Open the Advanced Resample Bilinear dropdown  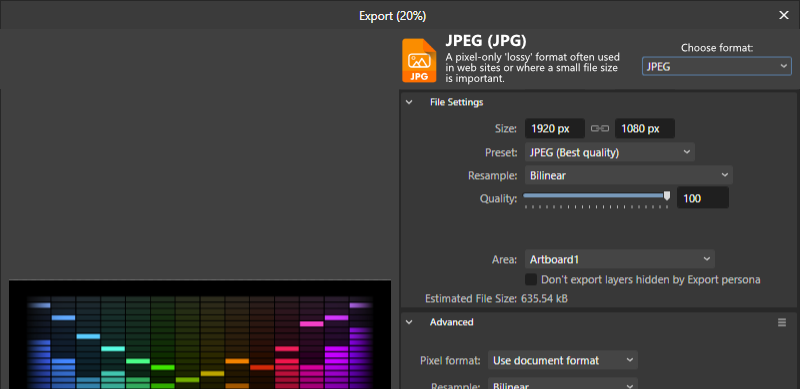click(563, 384)
